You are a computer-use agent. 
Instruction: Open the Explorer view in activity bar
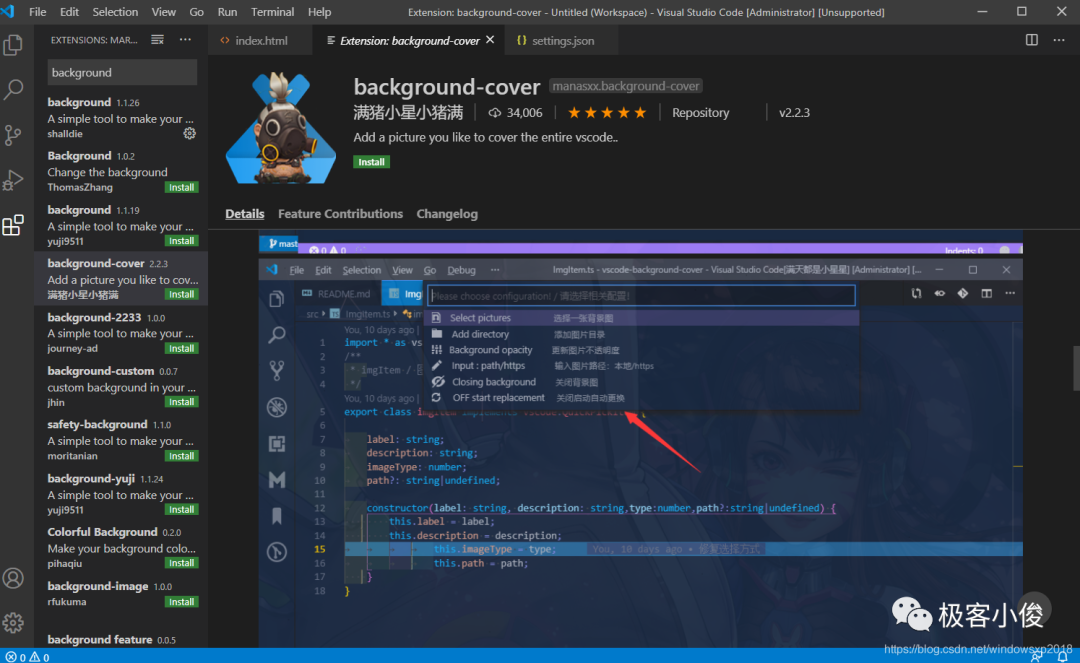pos(13,45)
